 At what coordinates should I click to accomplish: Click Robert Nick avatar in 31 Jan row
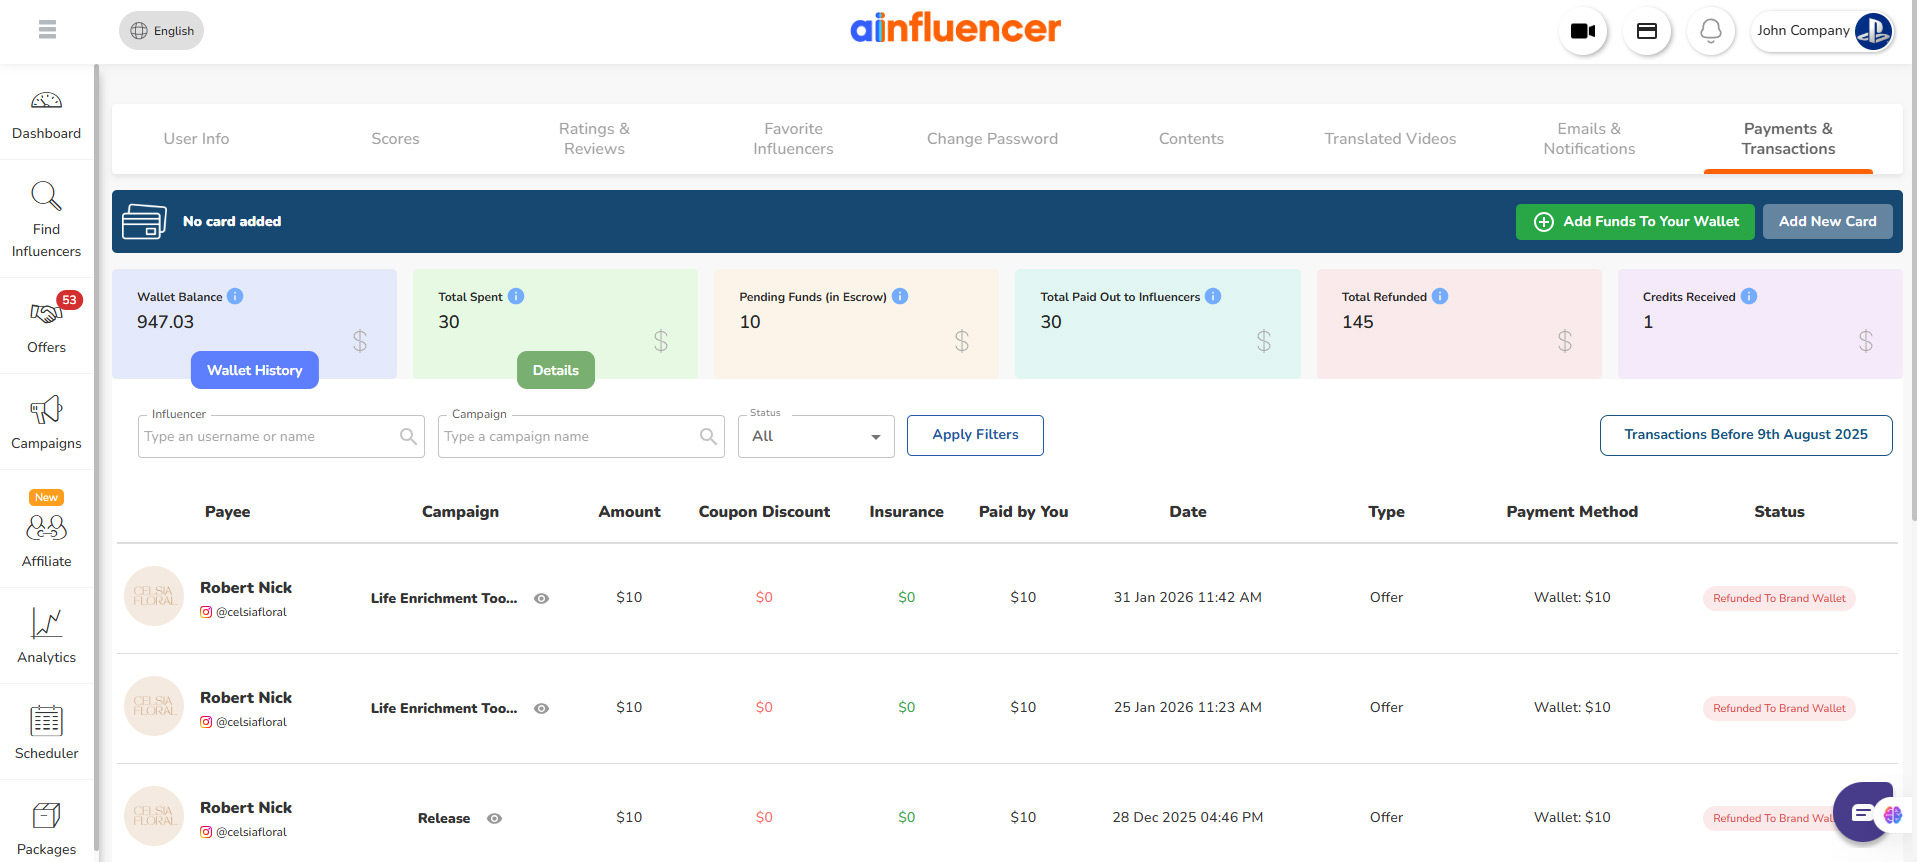[154, 596]
